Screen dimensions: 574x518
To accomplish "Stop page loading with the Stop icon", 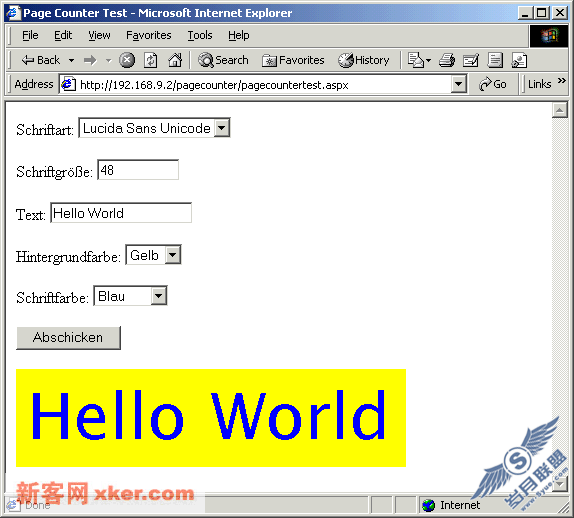I will [x=127, y=60].
